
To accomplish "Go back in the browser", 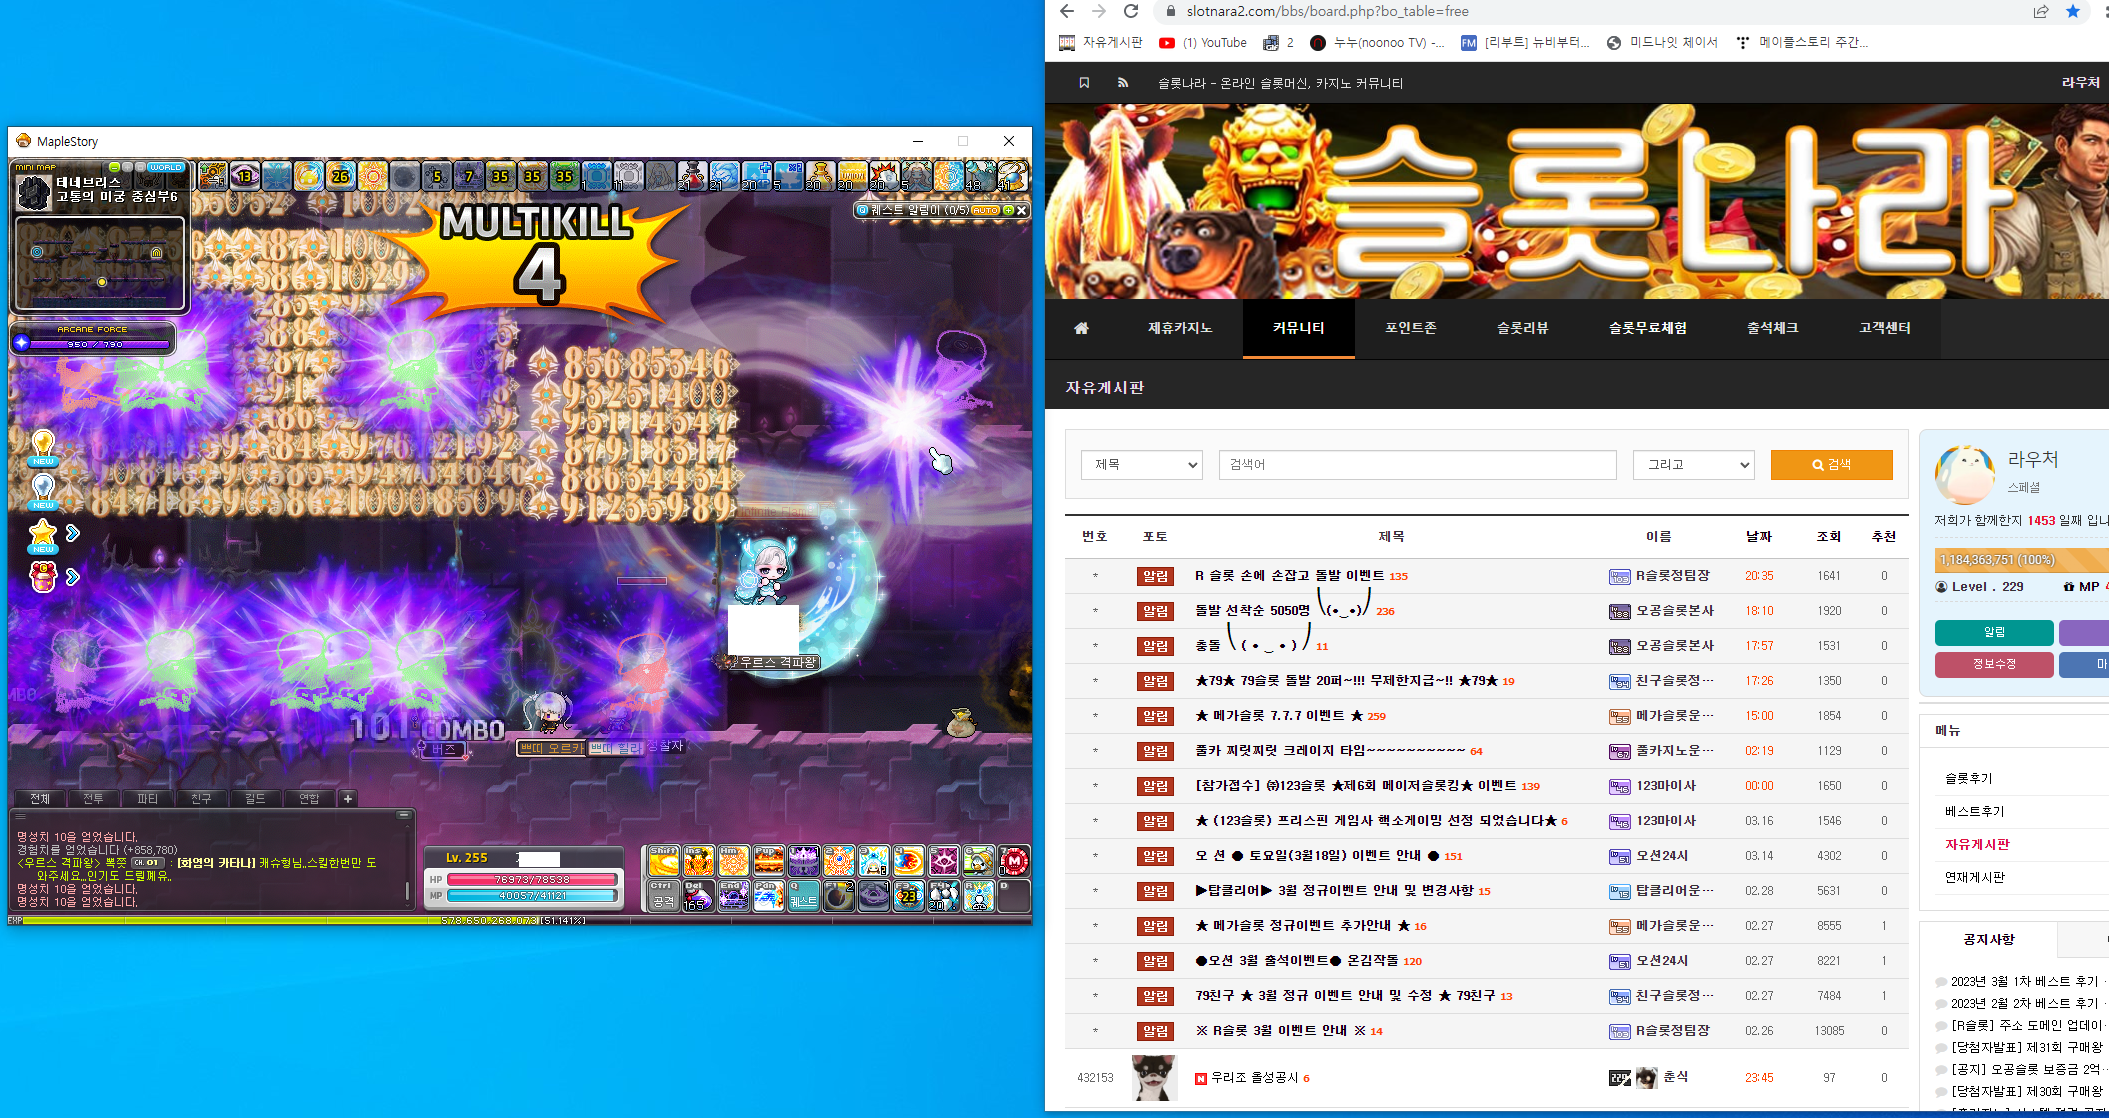I will [x=1067, y=11].
